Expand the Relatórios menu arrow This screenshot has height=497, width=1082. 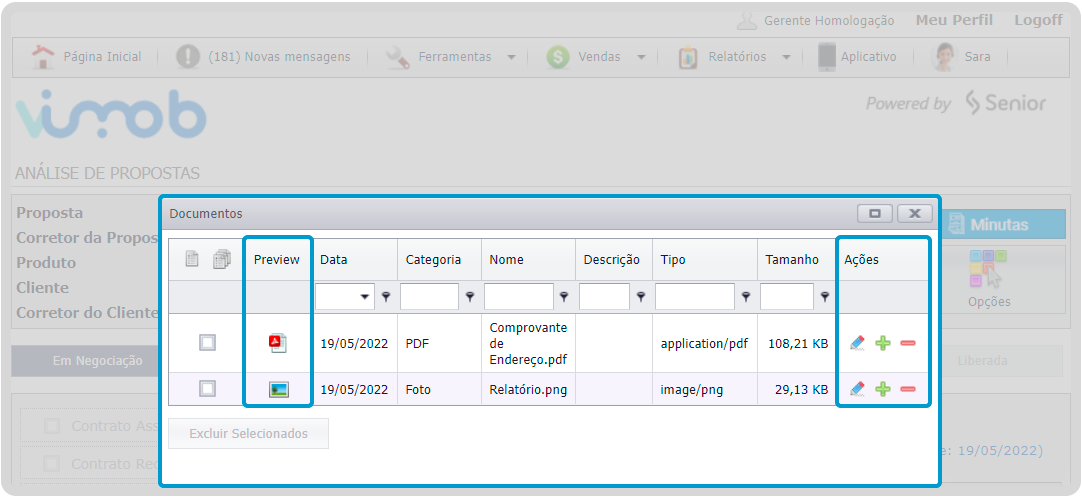(786, 57)
